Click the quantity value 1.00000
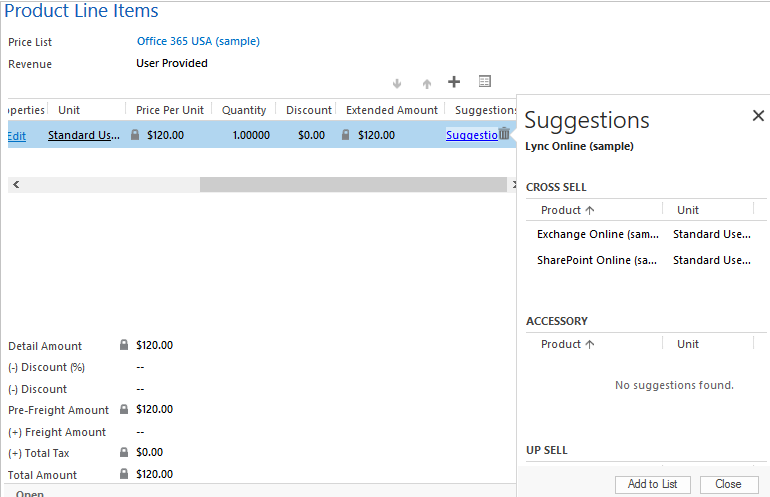The width and height of the screenshot is (770, 497). [251, 135]
